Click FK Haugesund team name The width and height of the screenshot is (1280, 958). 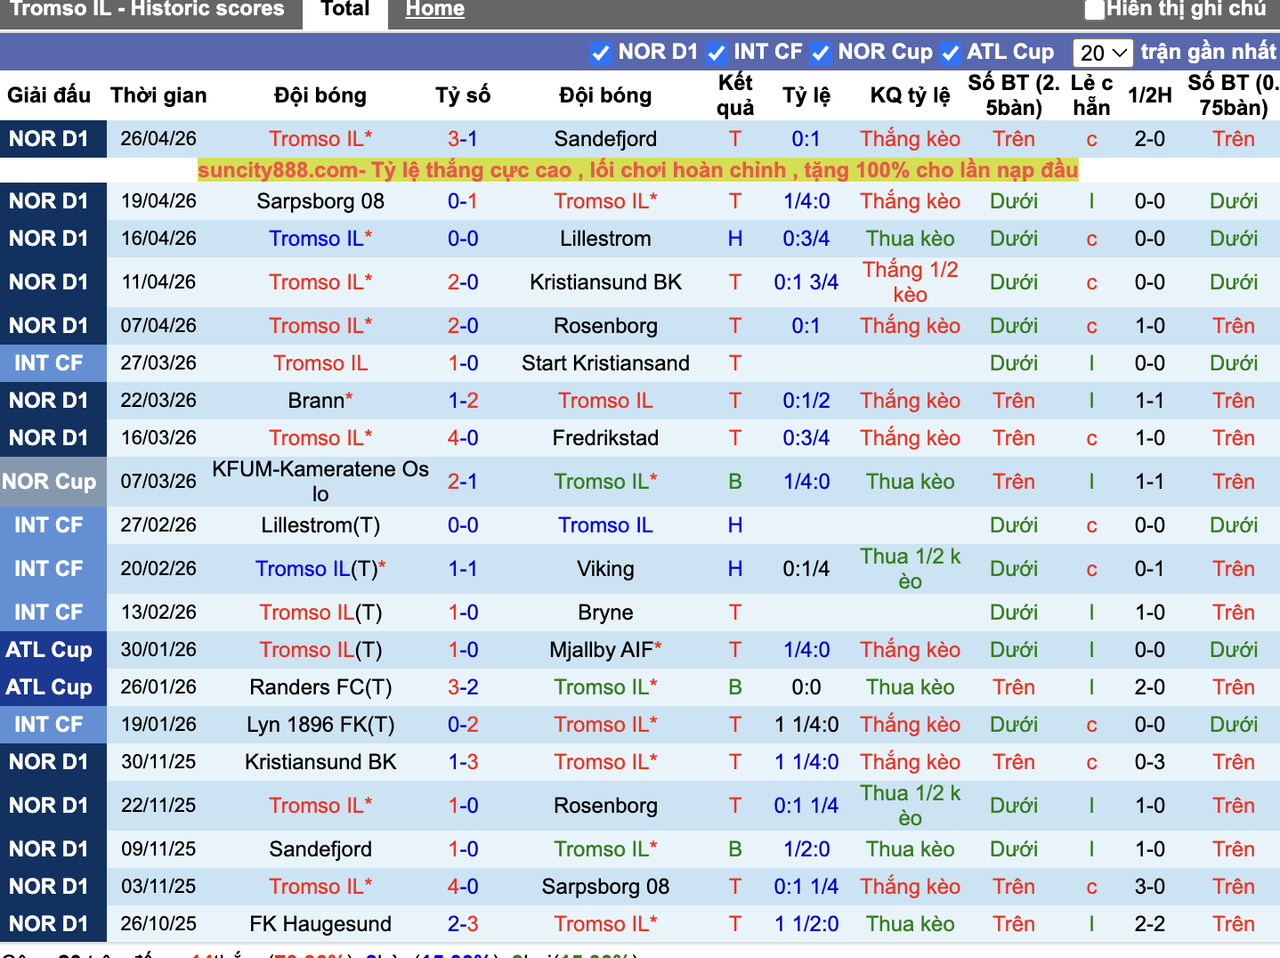coord(320,924)
